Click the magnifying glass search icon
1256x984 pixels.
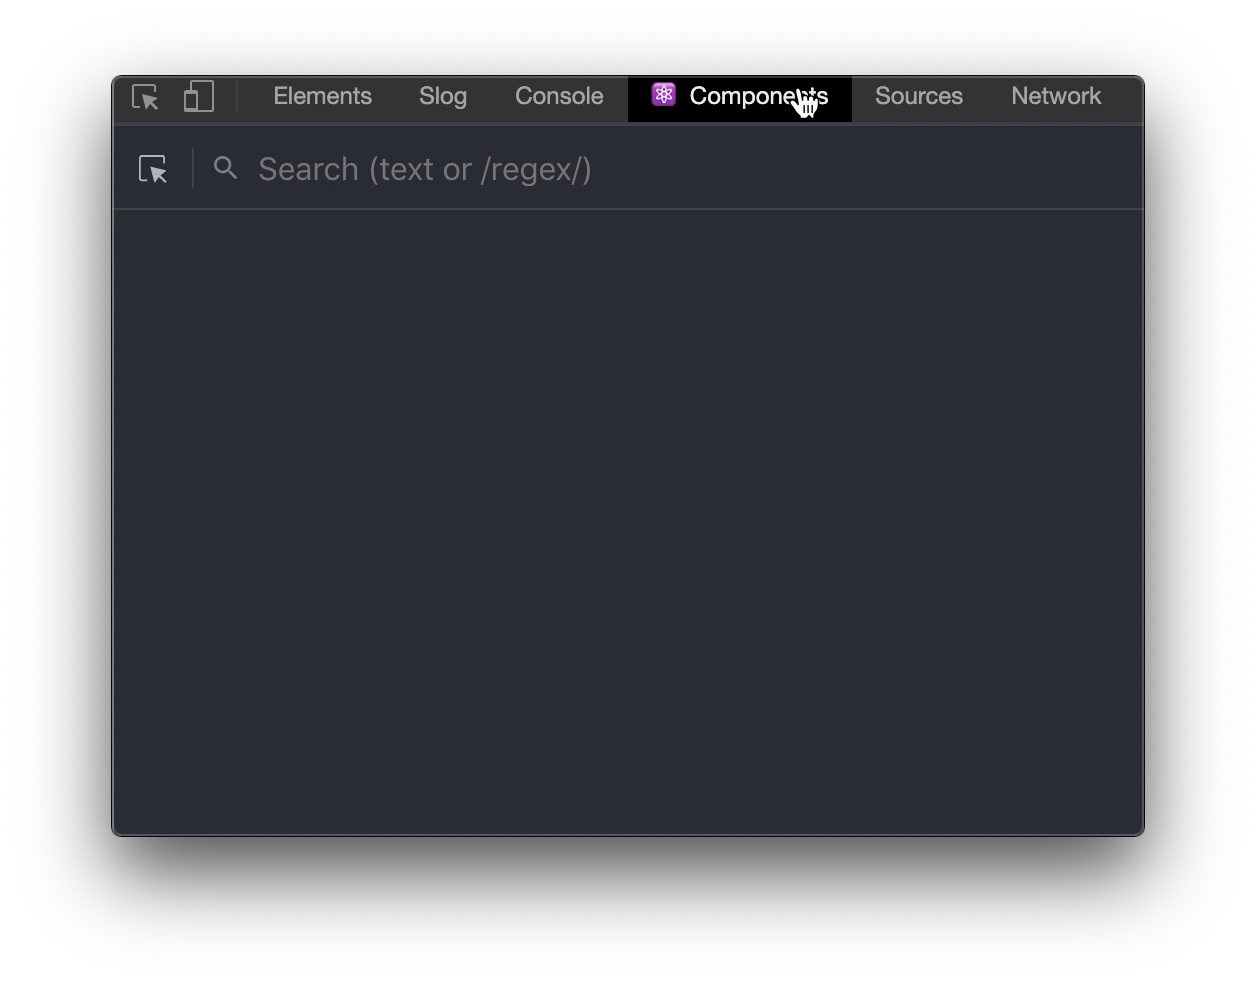pyautogui.click(x=224, y=167)
